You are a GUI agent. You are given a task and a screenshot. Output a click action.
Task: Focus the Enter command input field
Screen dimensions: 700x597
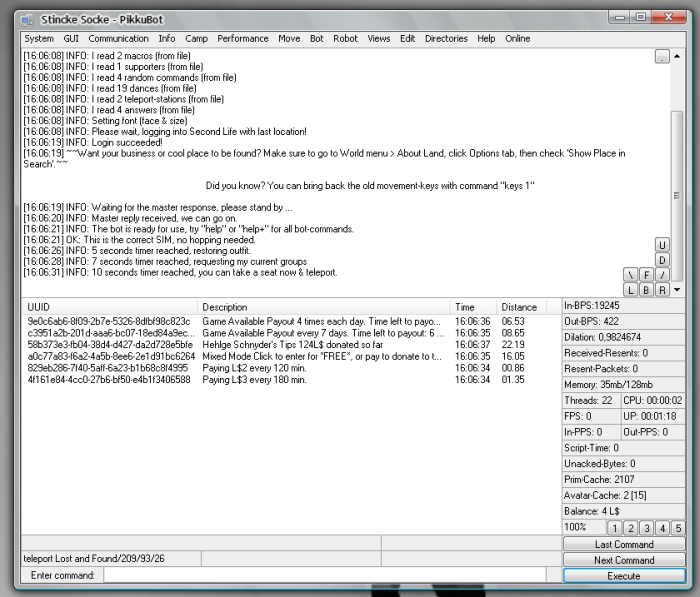click(x=330, y=576)
